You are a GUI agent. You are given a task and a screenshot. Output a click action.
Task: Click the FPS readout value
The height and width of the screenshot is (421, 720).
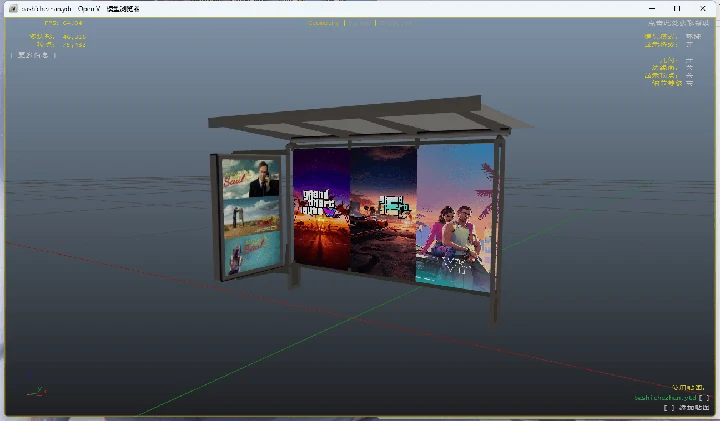[73, 22]
